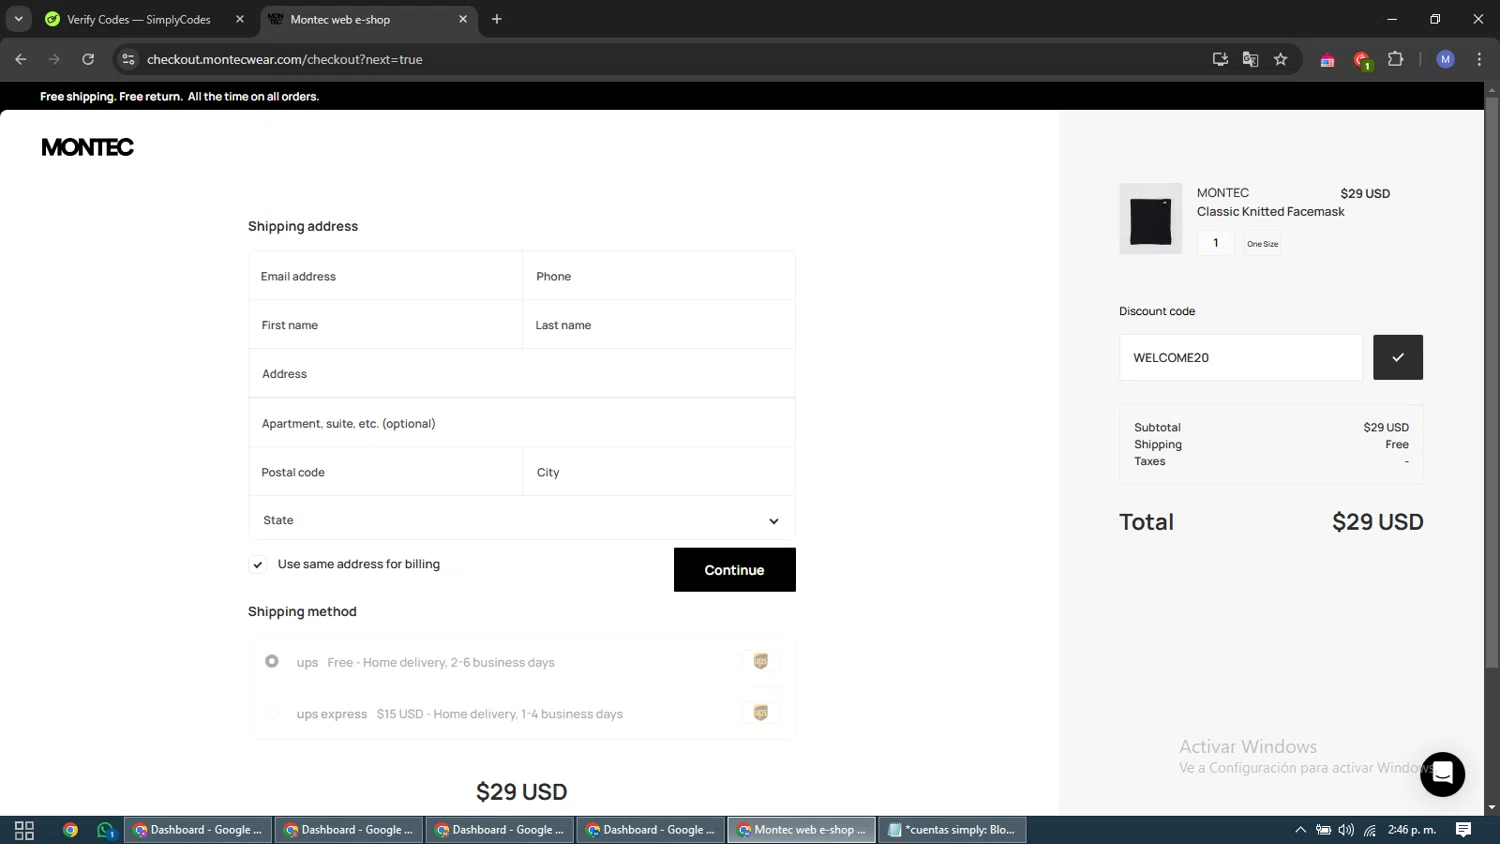Select ups free home delivery option
This screenshot has width=1500, height=844.
click(x=272, y=661)
